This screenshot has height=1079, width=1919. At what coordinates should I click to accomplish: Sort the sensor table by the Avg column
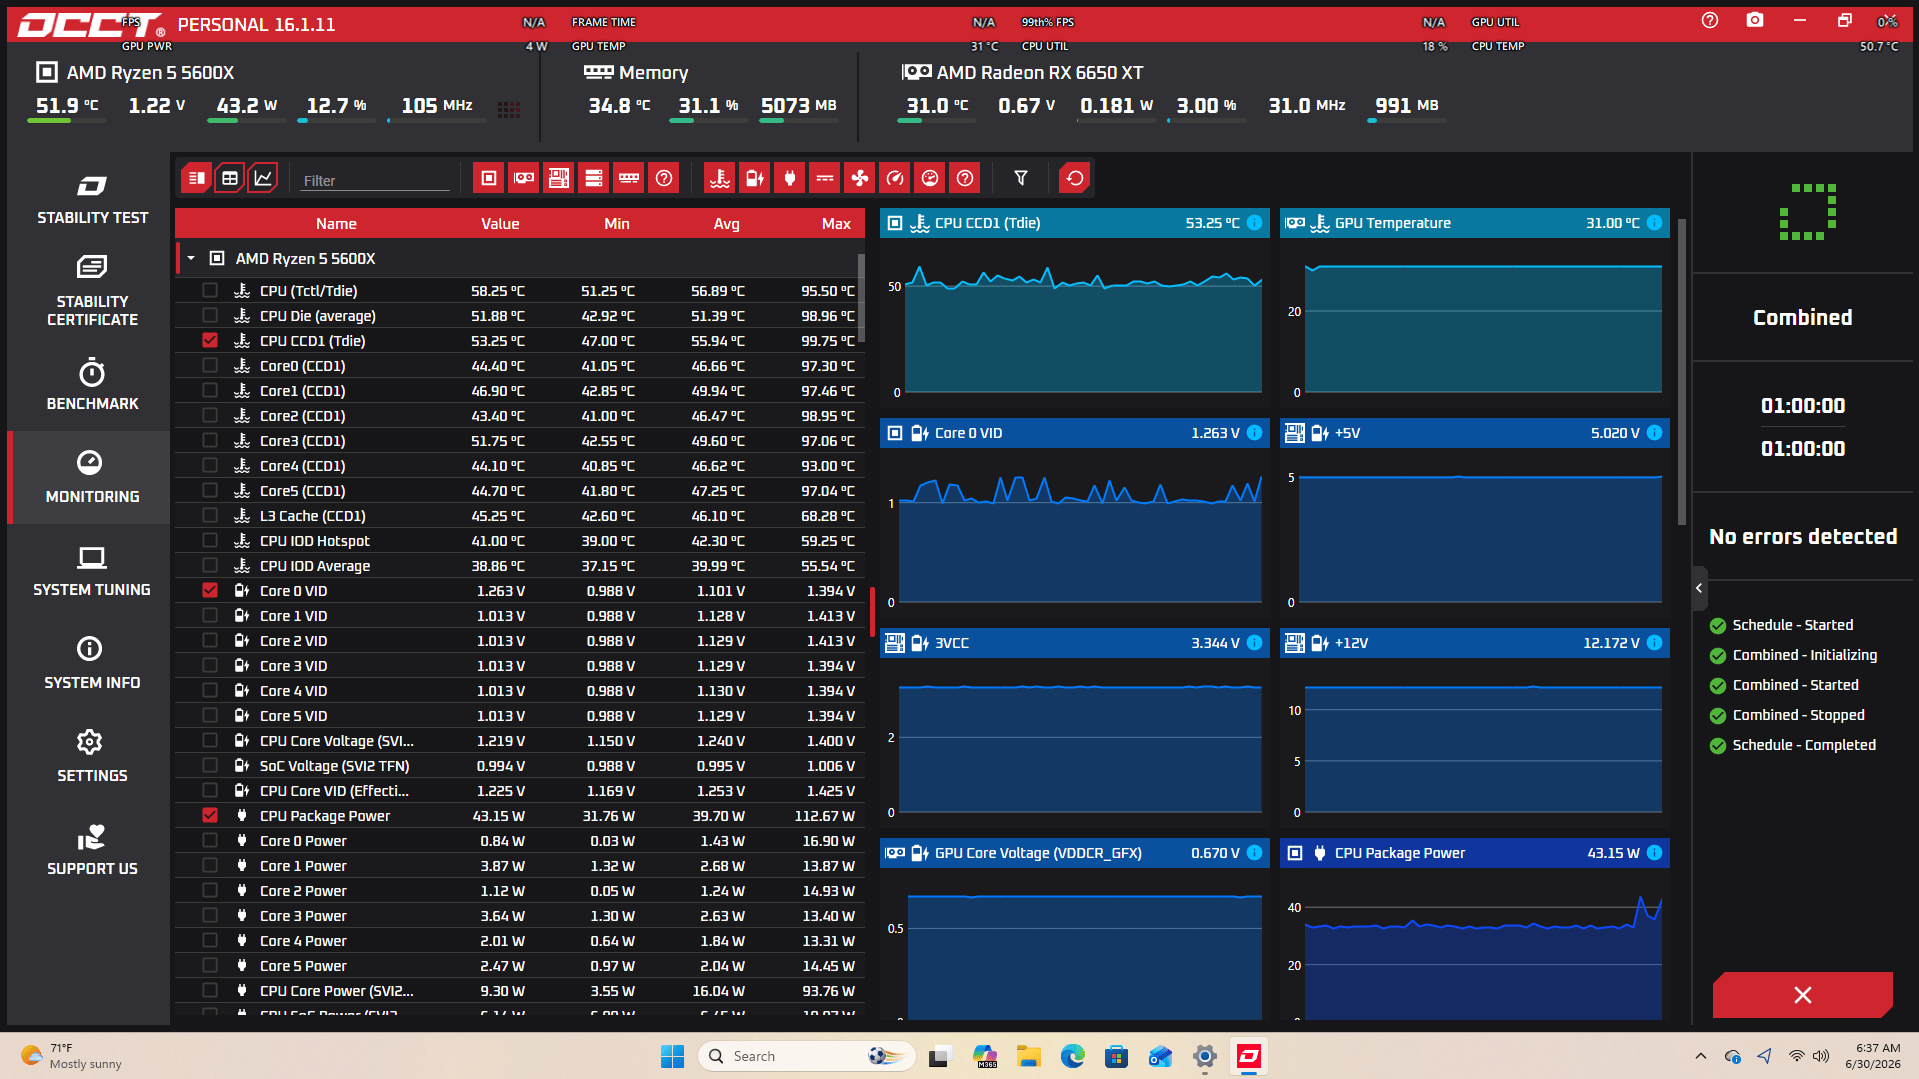(727, 224)
